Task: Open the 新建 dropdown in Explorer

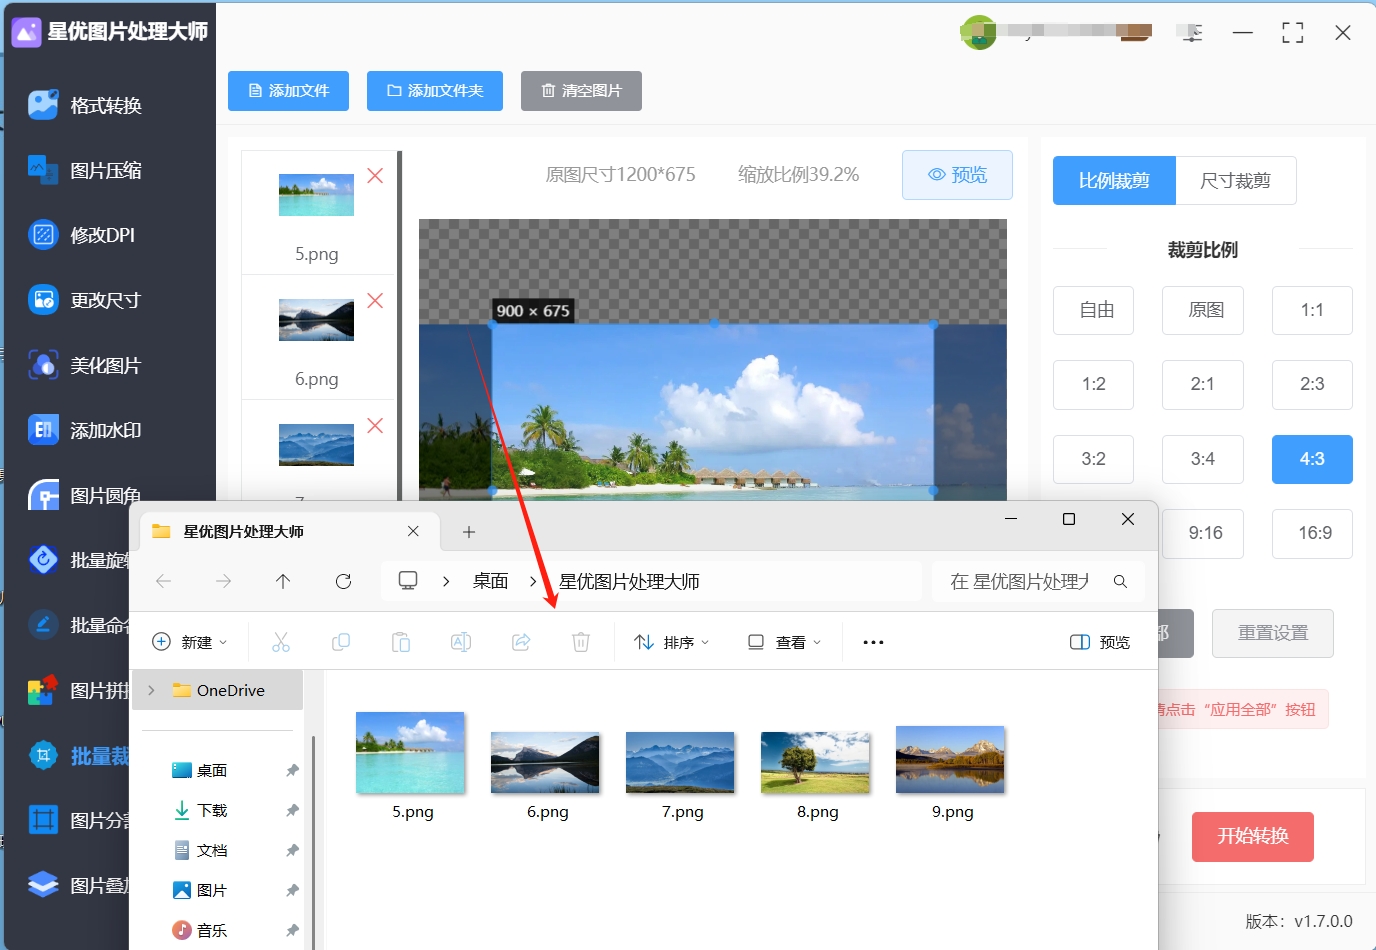Action: [190, 642]
